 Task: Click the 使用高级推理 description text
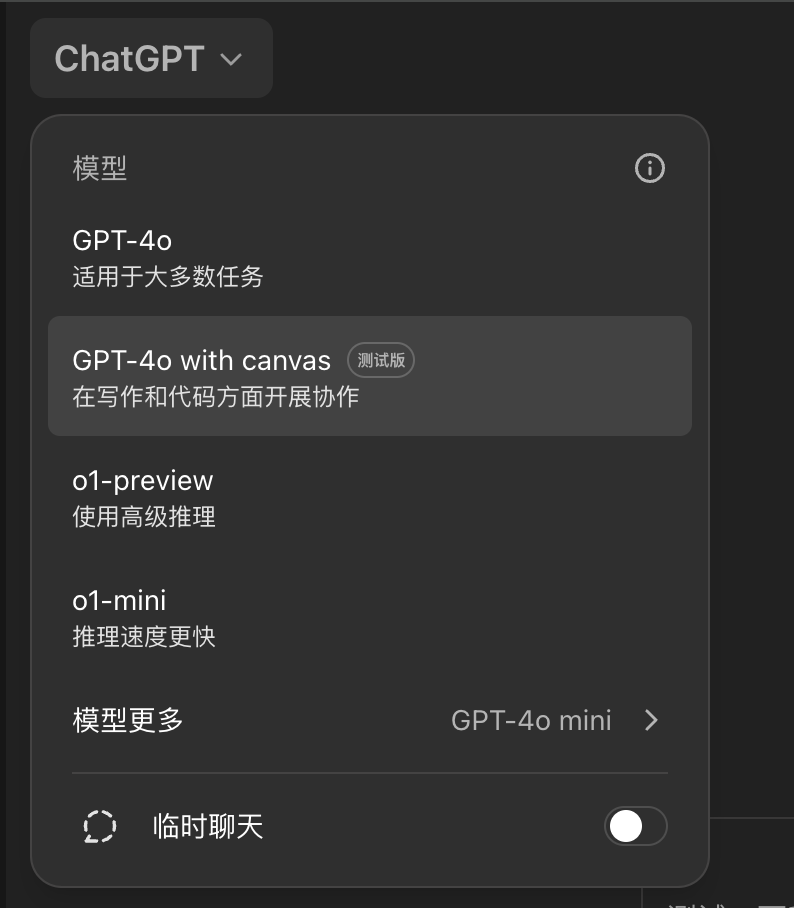[144, 517]
